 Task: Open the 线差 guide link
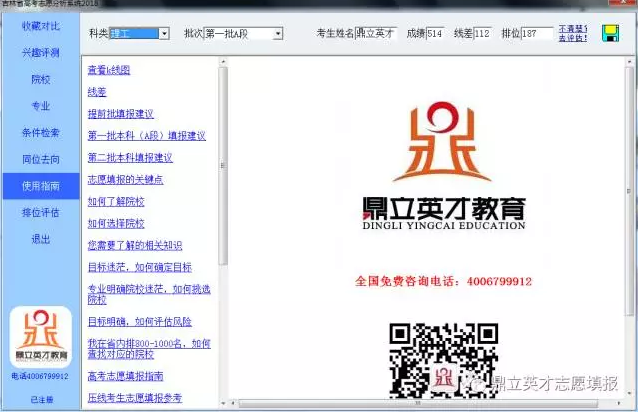click(97, 92)
